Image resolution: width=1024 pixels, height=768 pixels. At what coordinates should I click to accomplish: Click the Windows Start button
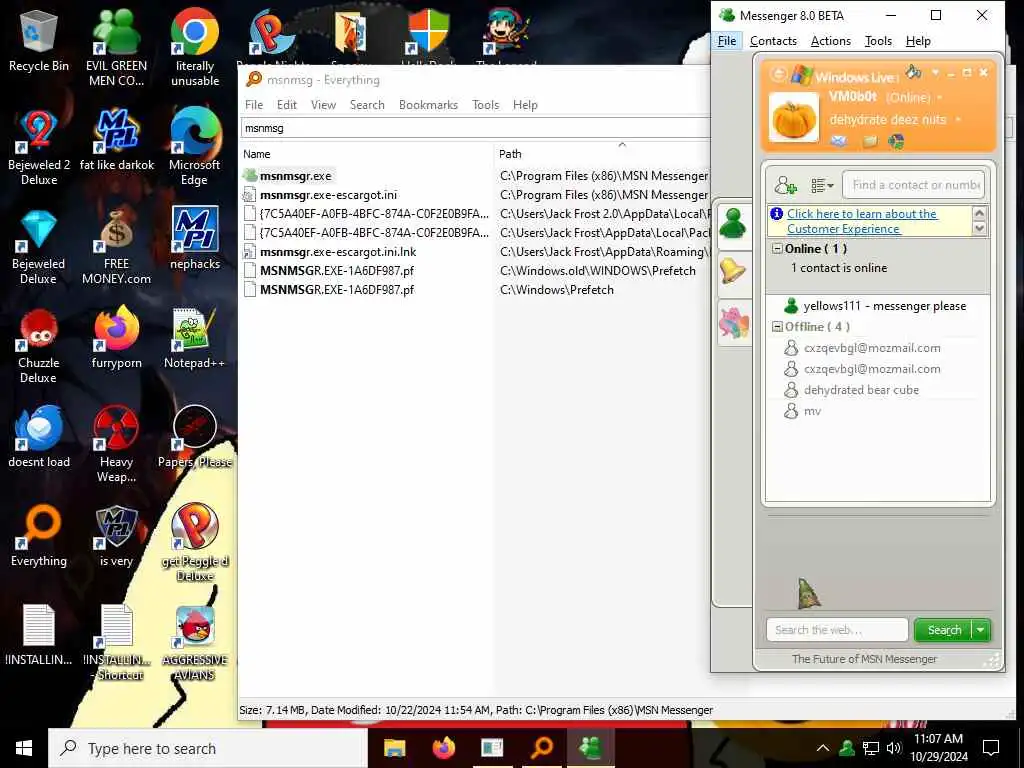coord(24,748)
